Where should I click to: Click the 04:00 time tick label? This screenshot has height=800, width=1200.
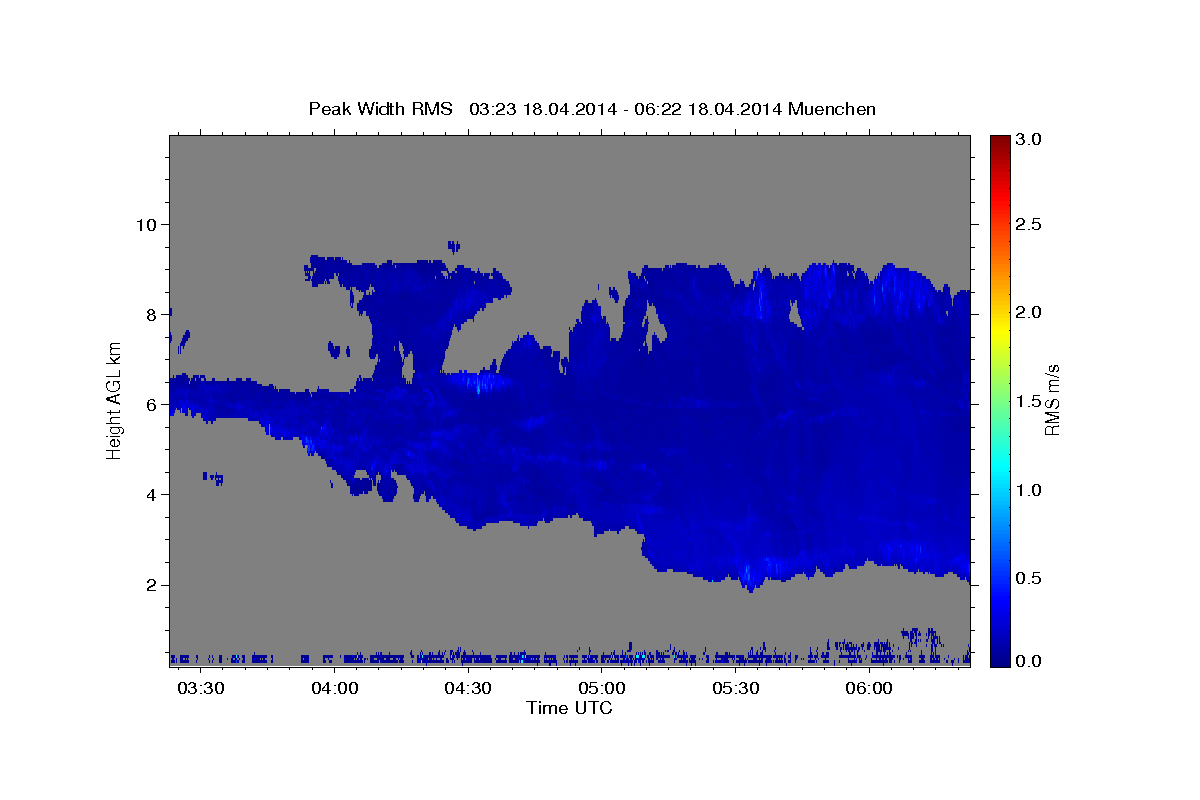[x=335, y=689]
